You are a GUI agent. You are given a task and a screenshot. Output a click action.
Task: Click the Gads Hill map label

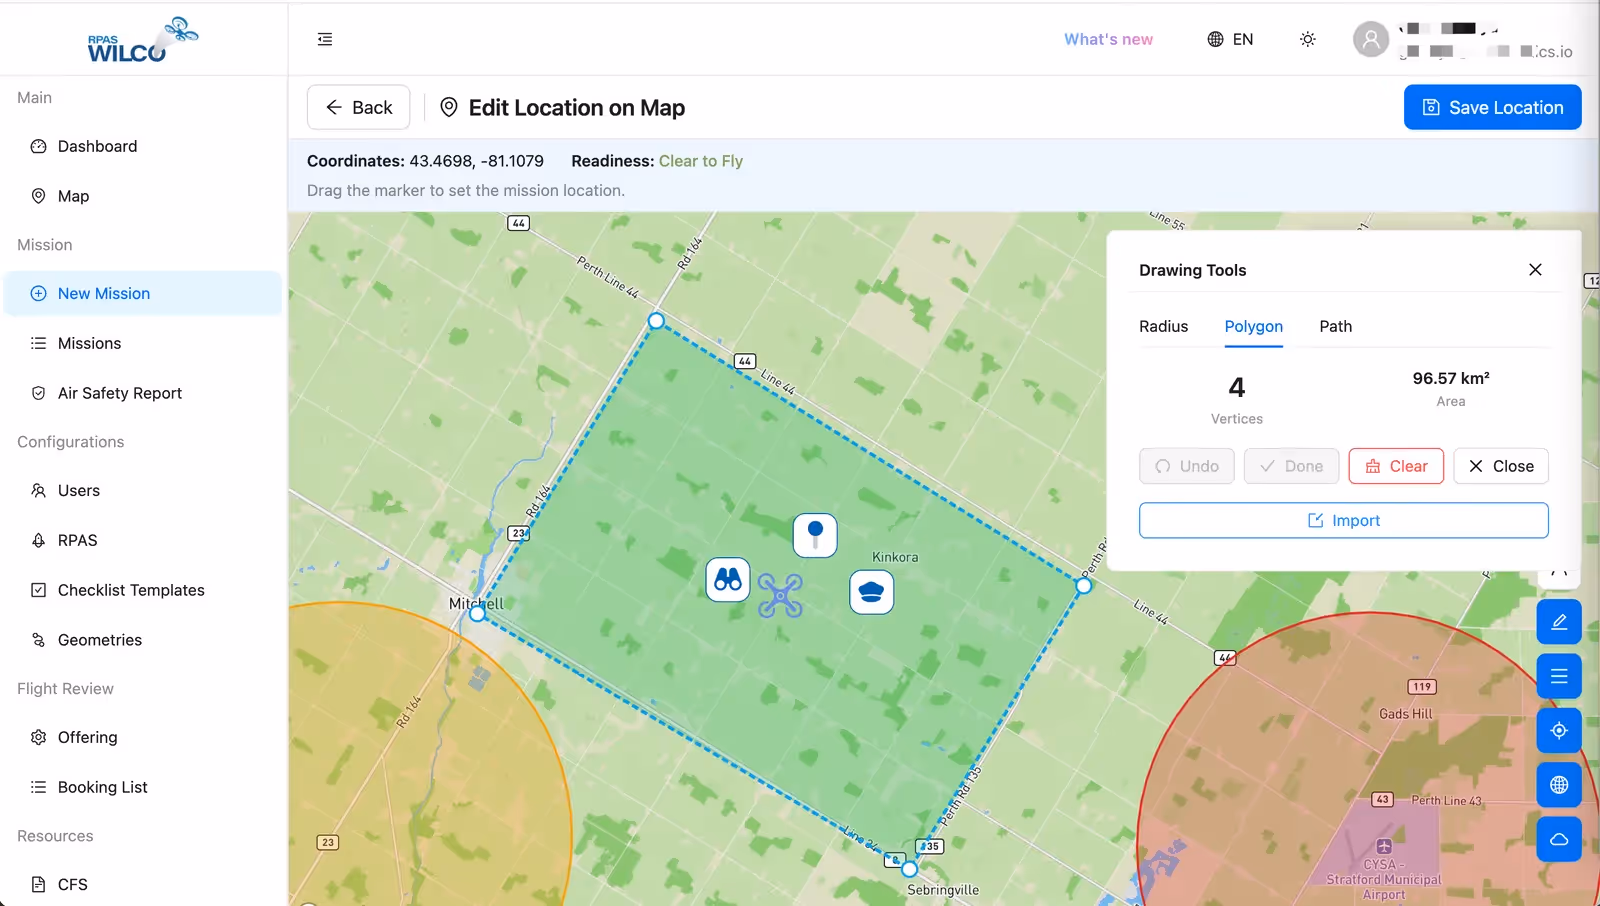1406,714
